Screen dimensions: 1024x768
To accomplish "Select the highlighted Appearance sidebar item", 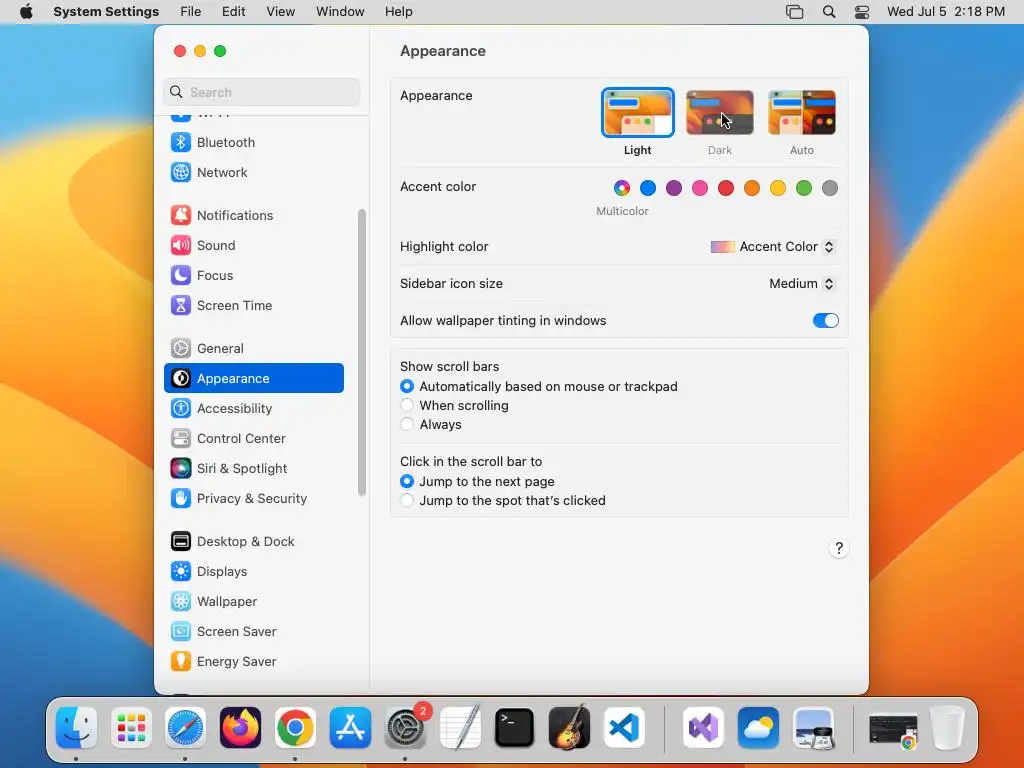I will click(x=253, y=379).
